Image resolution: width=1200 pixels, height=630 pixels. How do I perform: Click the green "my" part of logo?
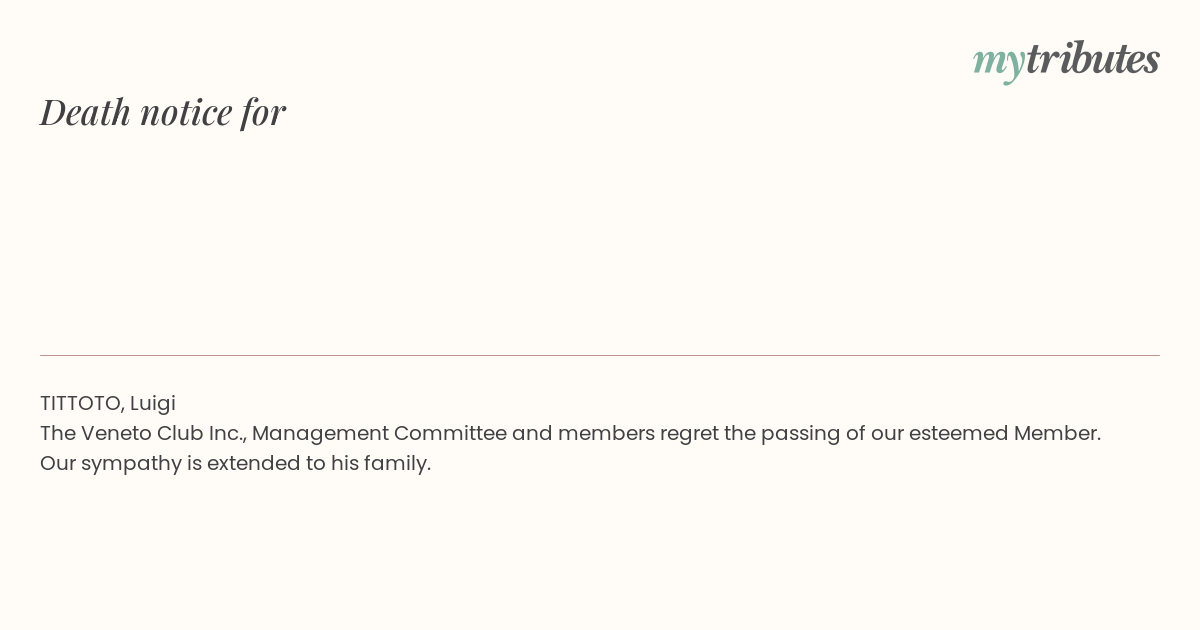click(x=998, y=63)
